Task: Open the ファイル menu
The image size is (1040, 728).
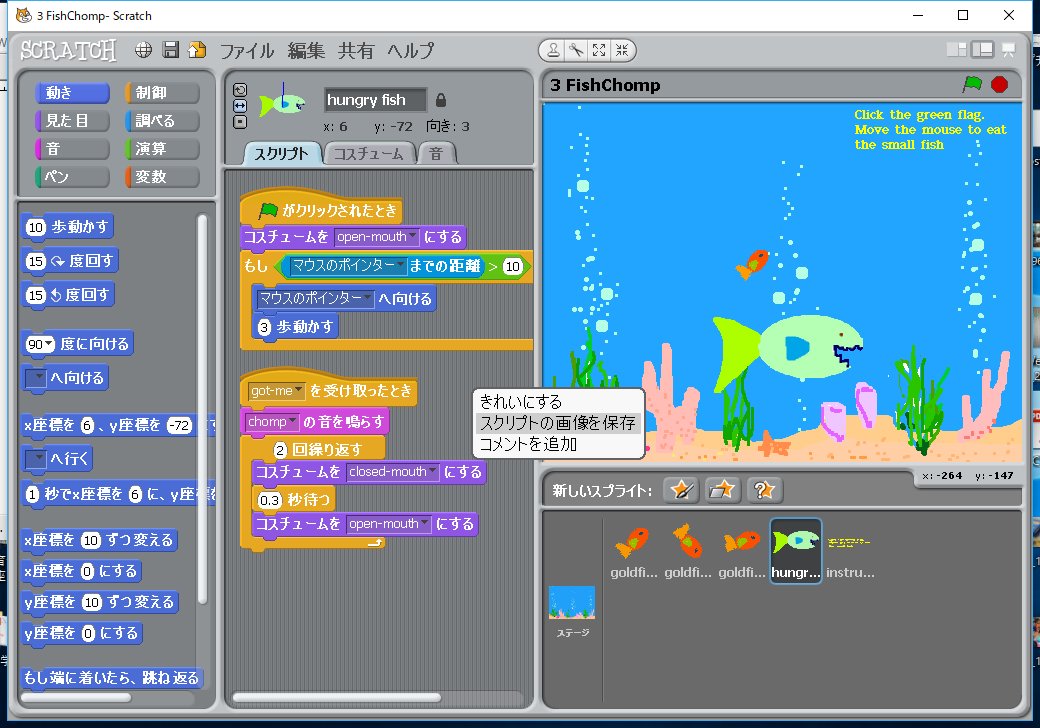Action: pos(247,50)
